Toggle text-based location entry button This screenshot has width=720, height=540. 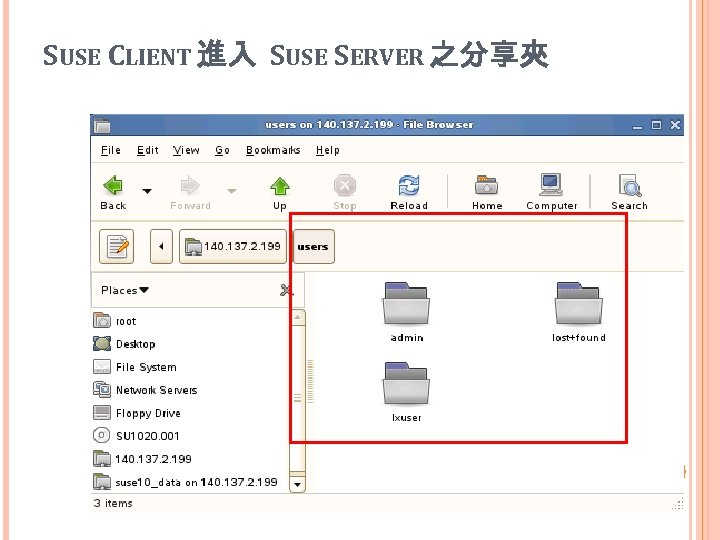117,247
